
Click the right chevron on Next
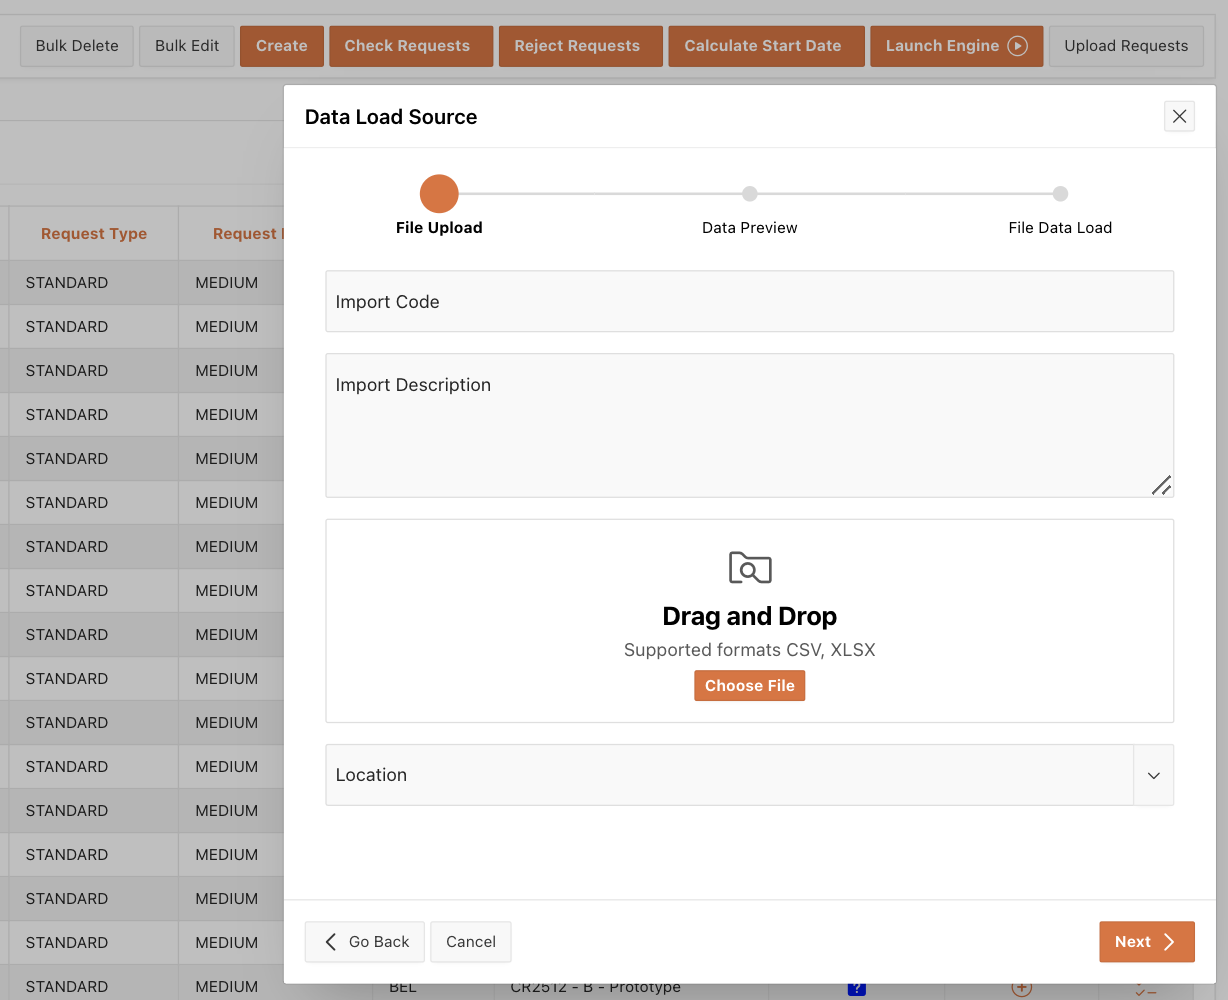pos(1168,942)
